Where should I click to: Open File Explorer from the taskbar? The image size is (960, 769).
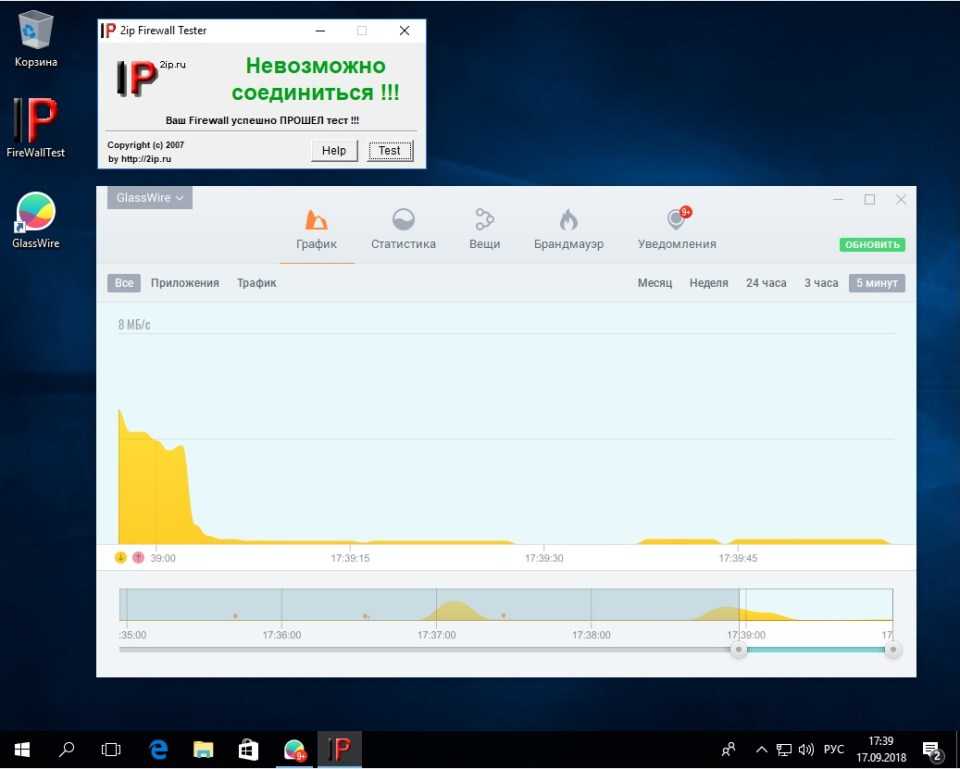pyautogui.click(x=203, y=749)
